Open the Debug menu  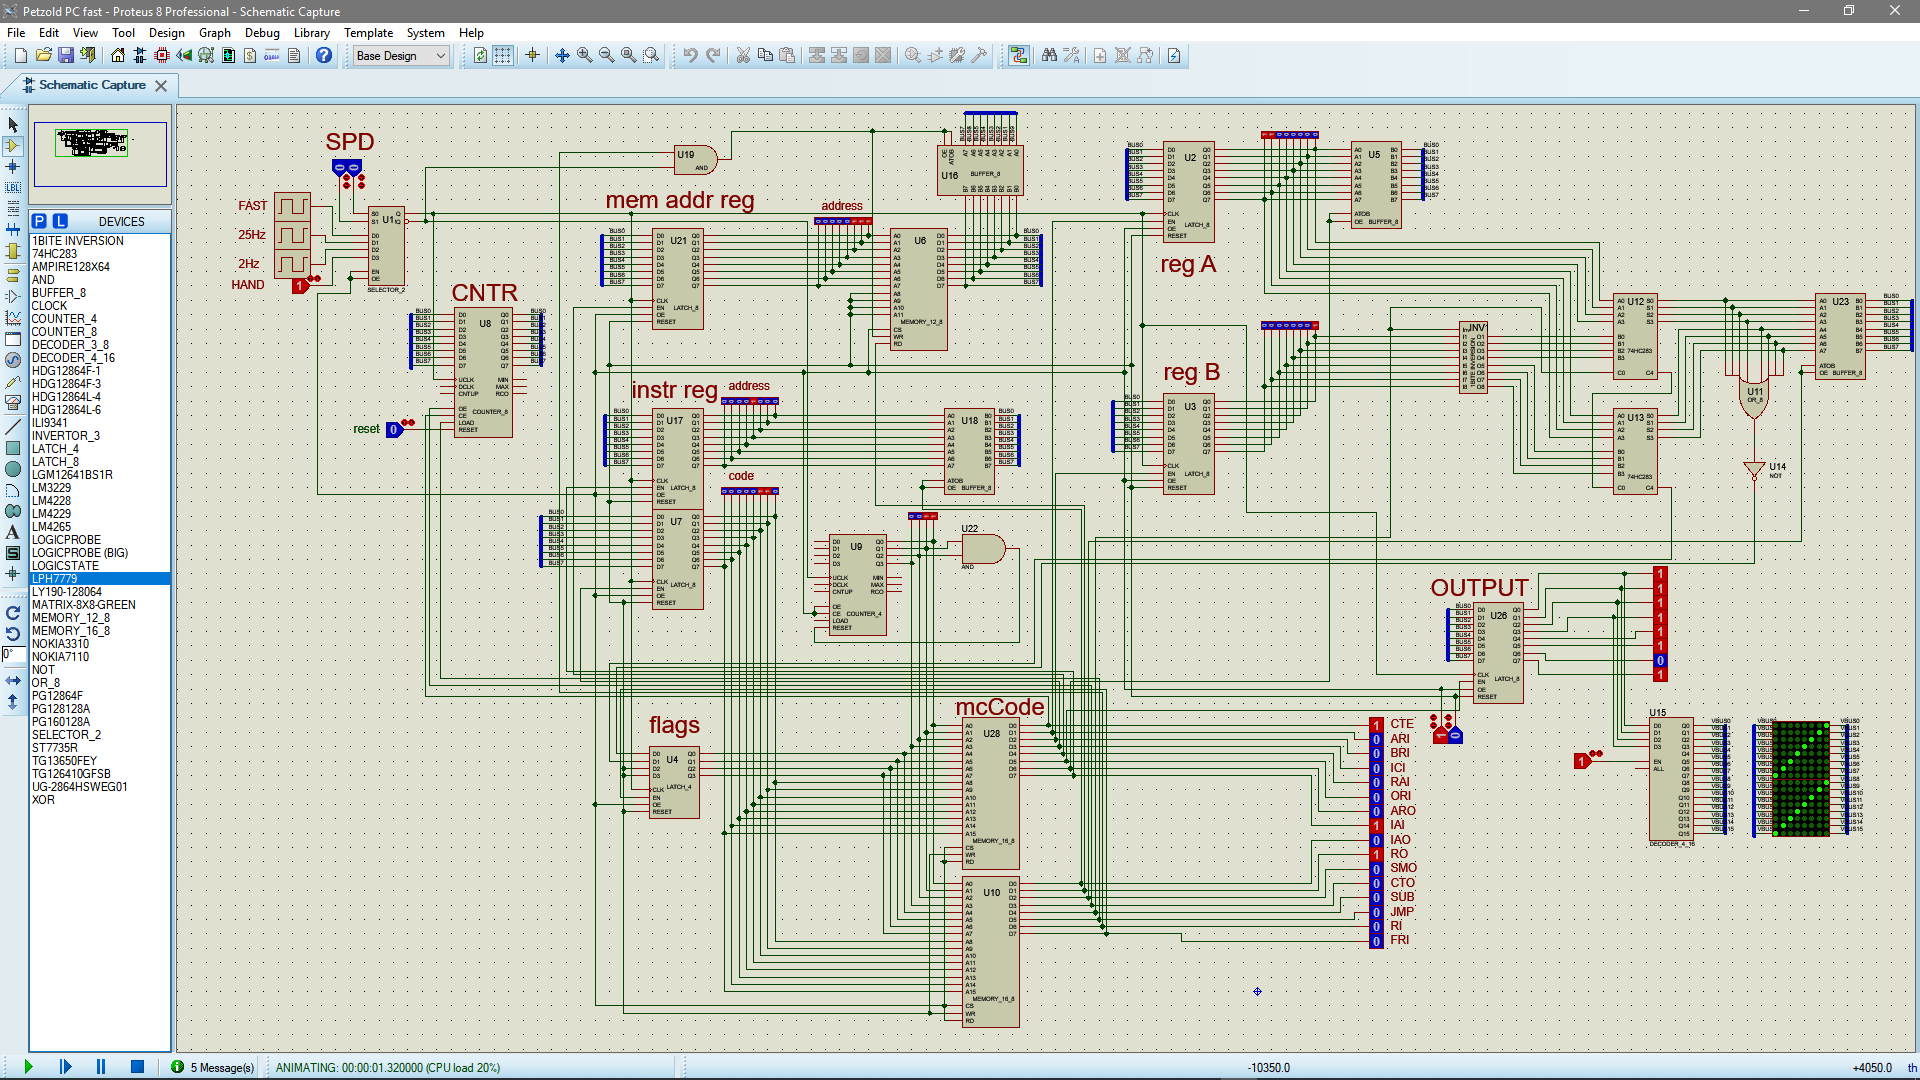(x=262, y=33)
